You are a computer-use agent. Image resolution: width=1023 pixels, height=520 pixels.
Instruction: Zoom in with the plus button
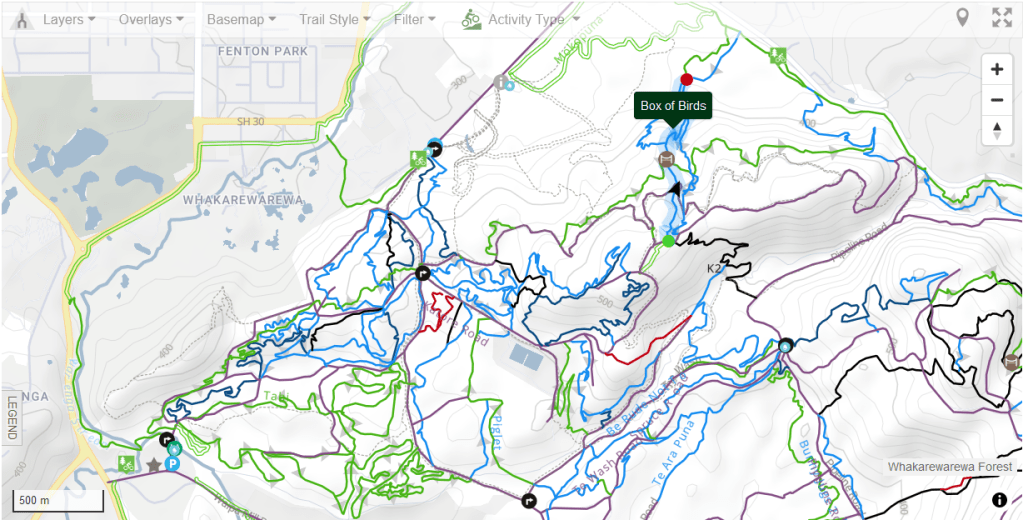pos(996,70)
